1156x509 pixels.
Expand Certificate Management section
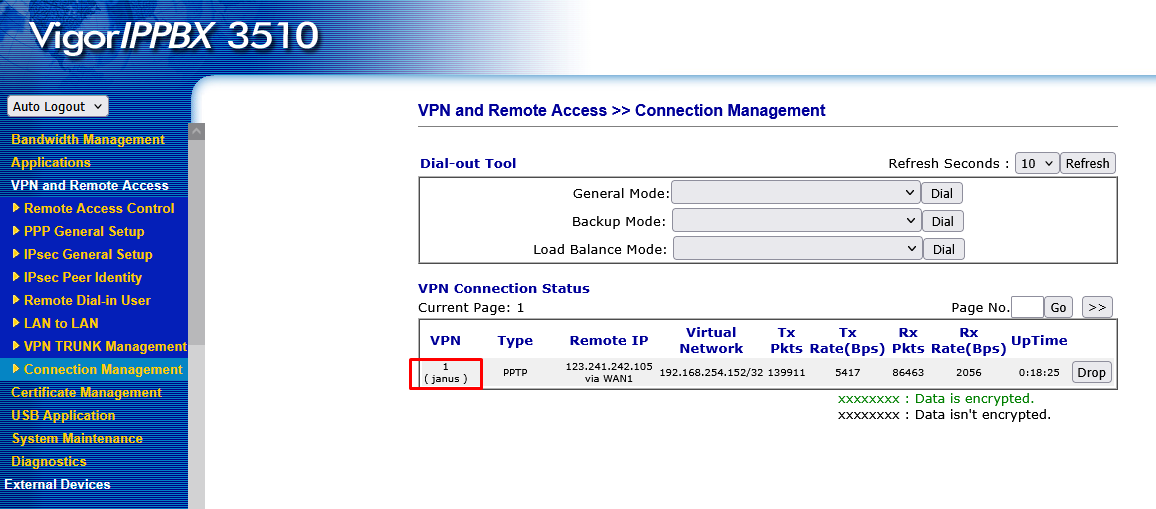[86, 392]
